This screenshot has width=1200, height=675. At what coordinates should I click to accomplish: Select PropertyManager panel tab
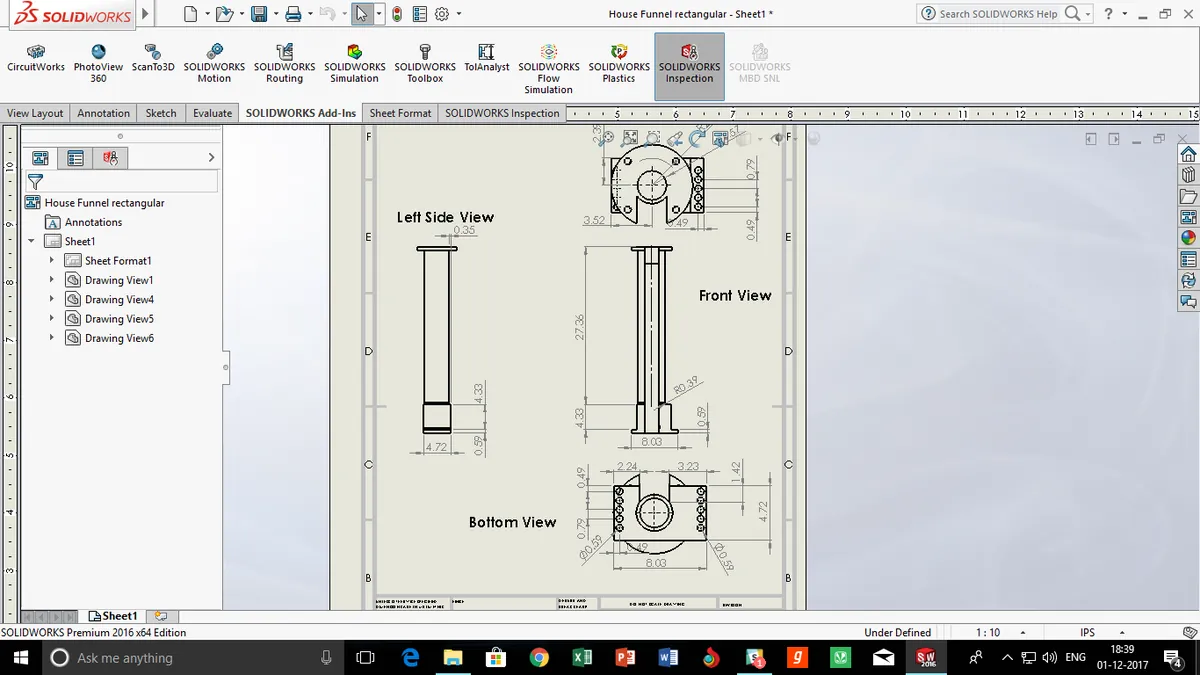tap(75, 157)
